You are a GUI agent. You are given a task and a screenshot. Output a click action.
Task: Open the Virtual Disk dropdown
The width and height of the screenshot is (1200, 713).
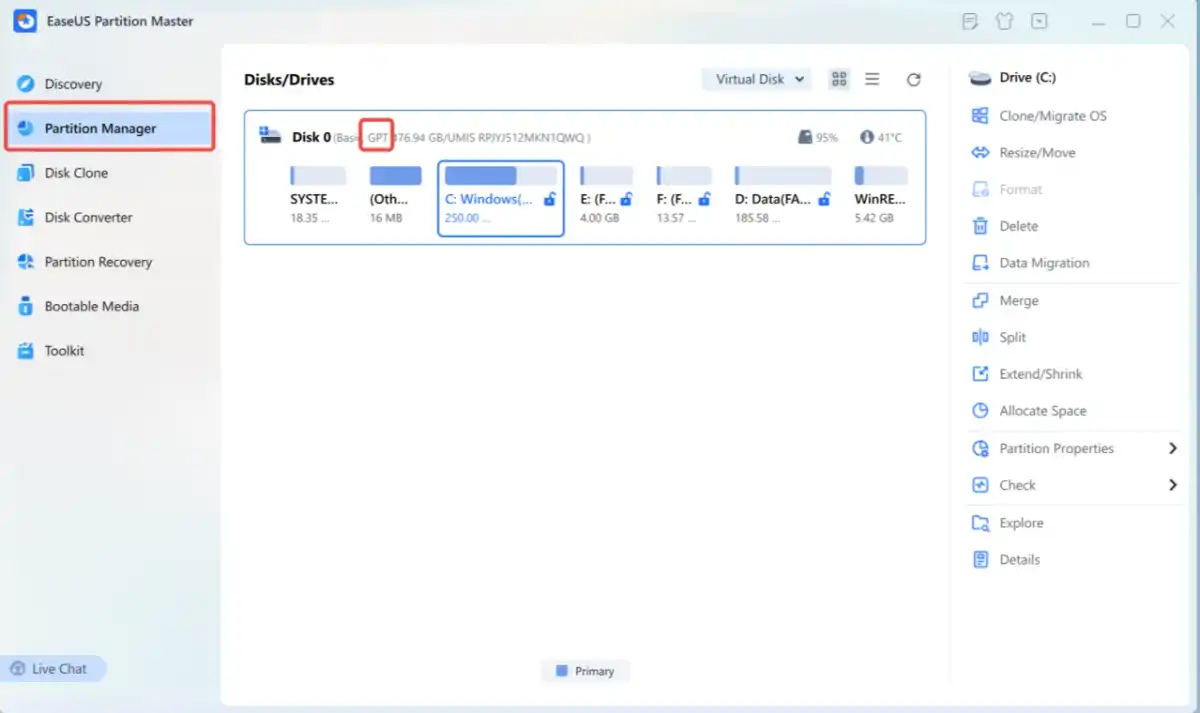757,79
